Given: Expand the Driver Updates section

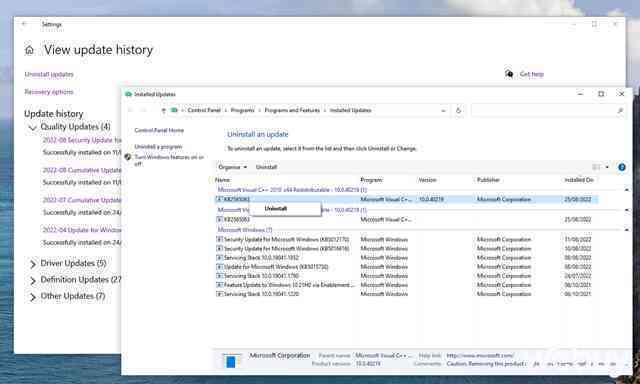Looking at the screenshot, I should pyautogui.click(x=33, y=264).
